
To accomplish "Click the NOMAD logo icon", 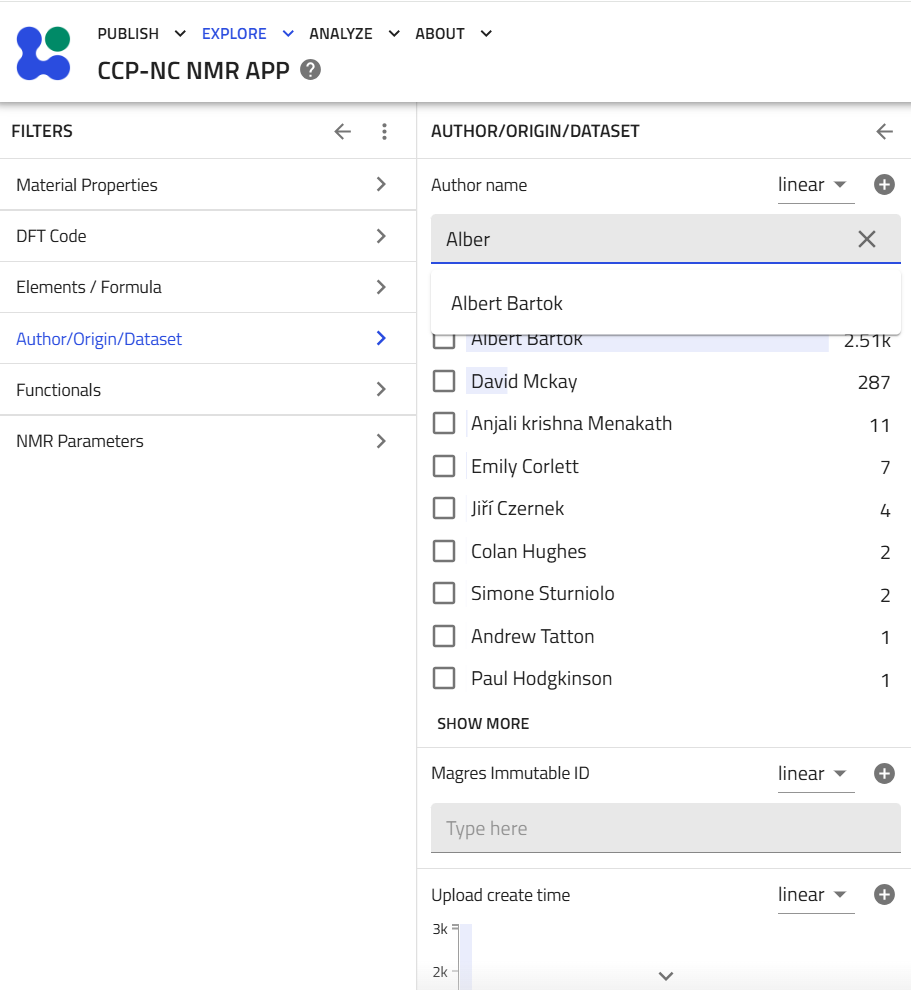I will pyautogui.click(x=44, y=54).
